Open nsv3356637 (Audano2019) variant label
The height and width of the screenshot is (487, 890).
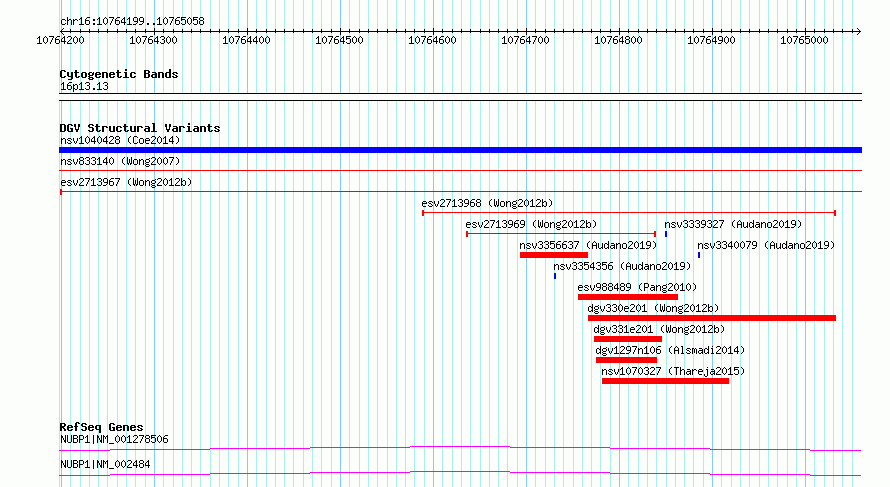click(588, 245)
